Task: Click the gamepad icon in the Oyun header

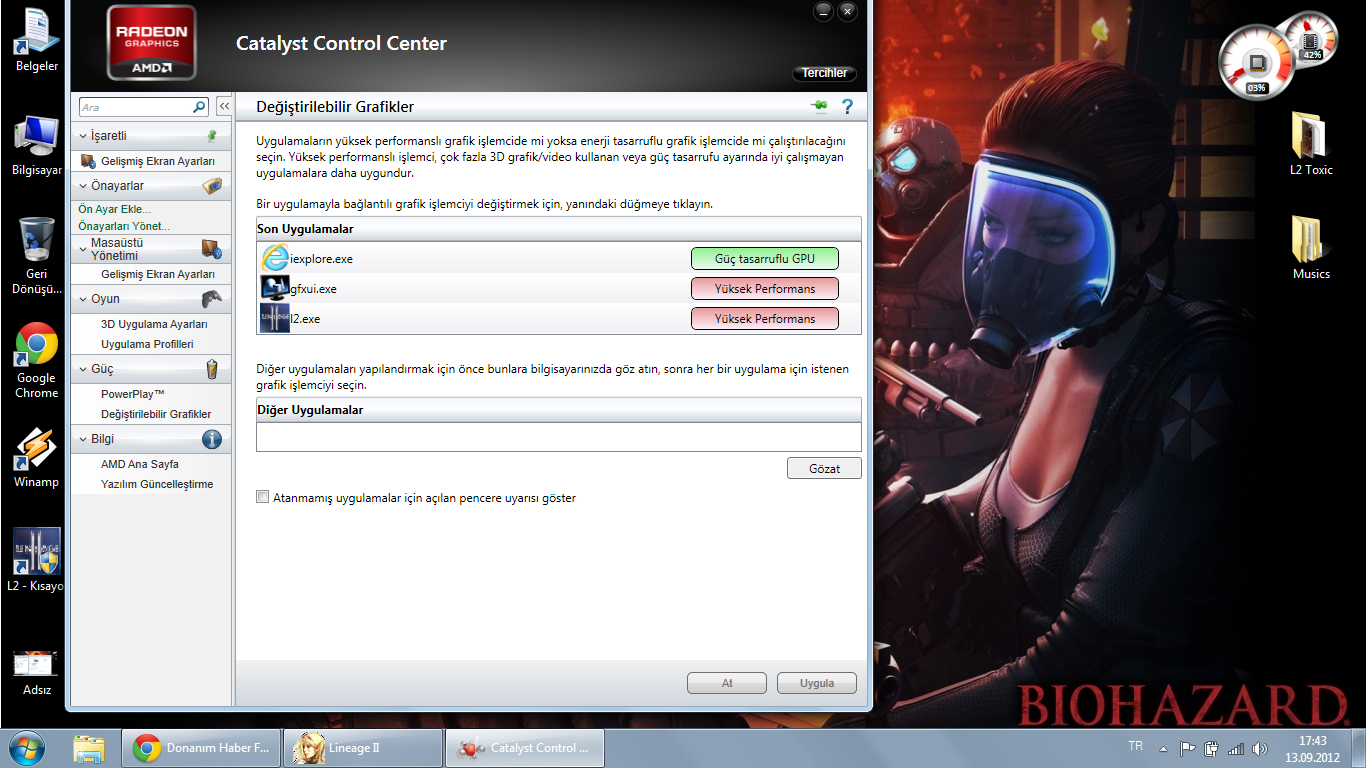Action: pyautogui.click(x=211, y=299)
